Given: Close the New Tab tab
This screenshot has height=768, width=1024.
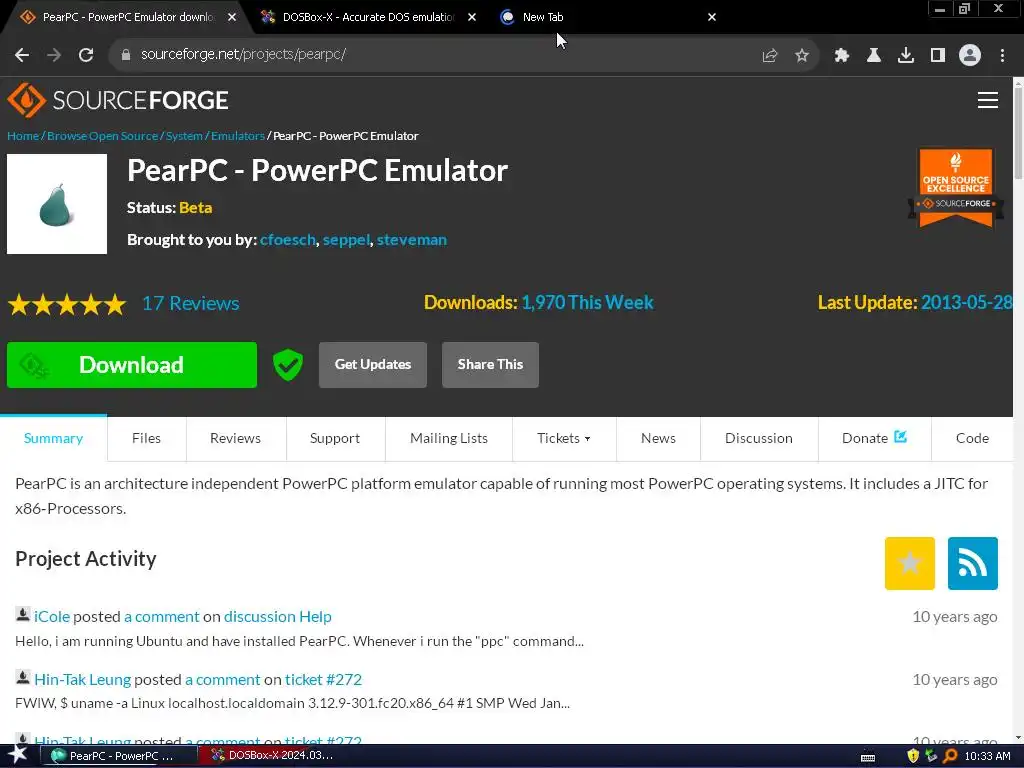Looking at the screenshot, I should click(x=712, y=17).
